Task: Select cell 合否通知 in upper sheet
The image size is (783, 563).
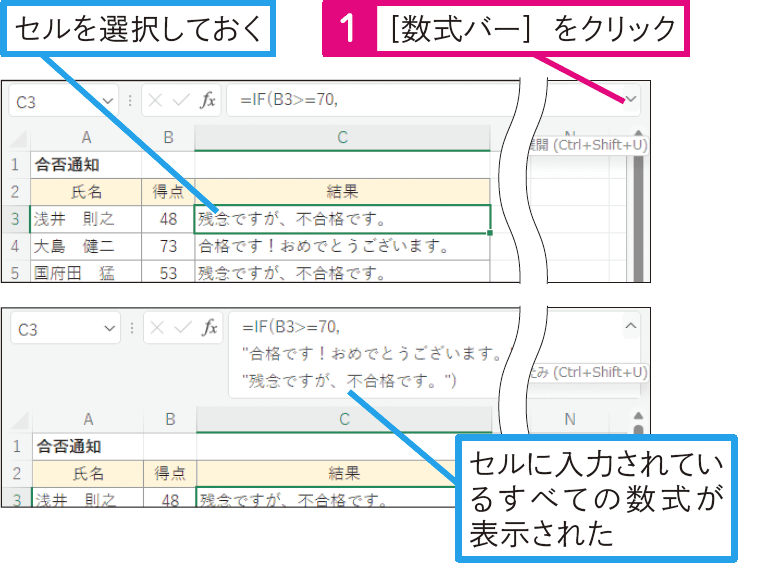Action: [x=86, y=164]
